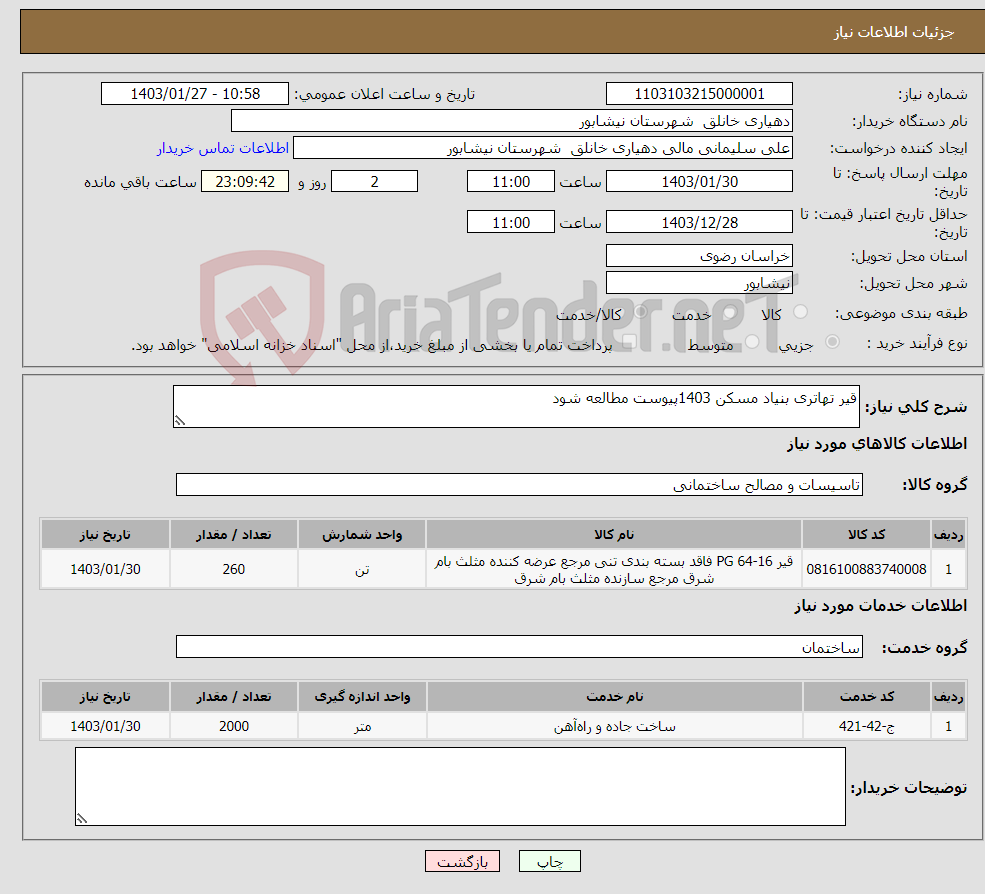The image size is (985, 894).
Task: Click the services table header نام خدمت
Action: 614,697
